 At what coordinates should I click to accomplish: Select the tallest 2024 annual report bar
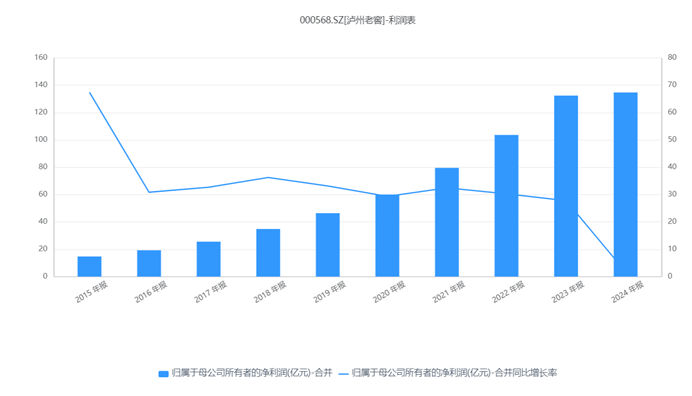(x=626, y=185)
